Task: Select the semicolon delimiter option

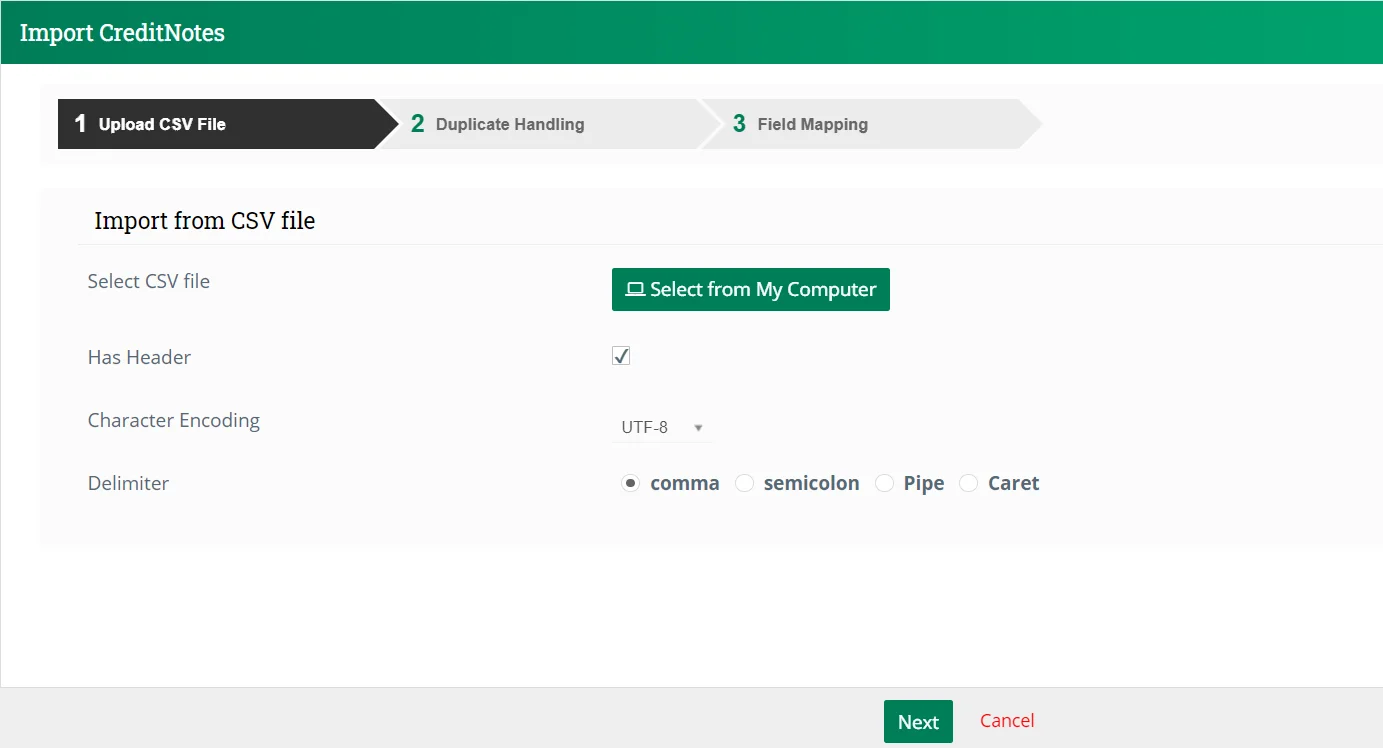Action: [745, 482]
